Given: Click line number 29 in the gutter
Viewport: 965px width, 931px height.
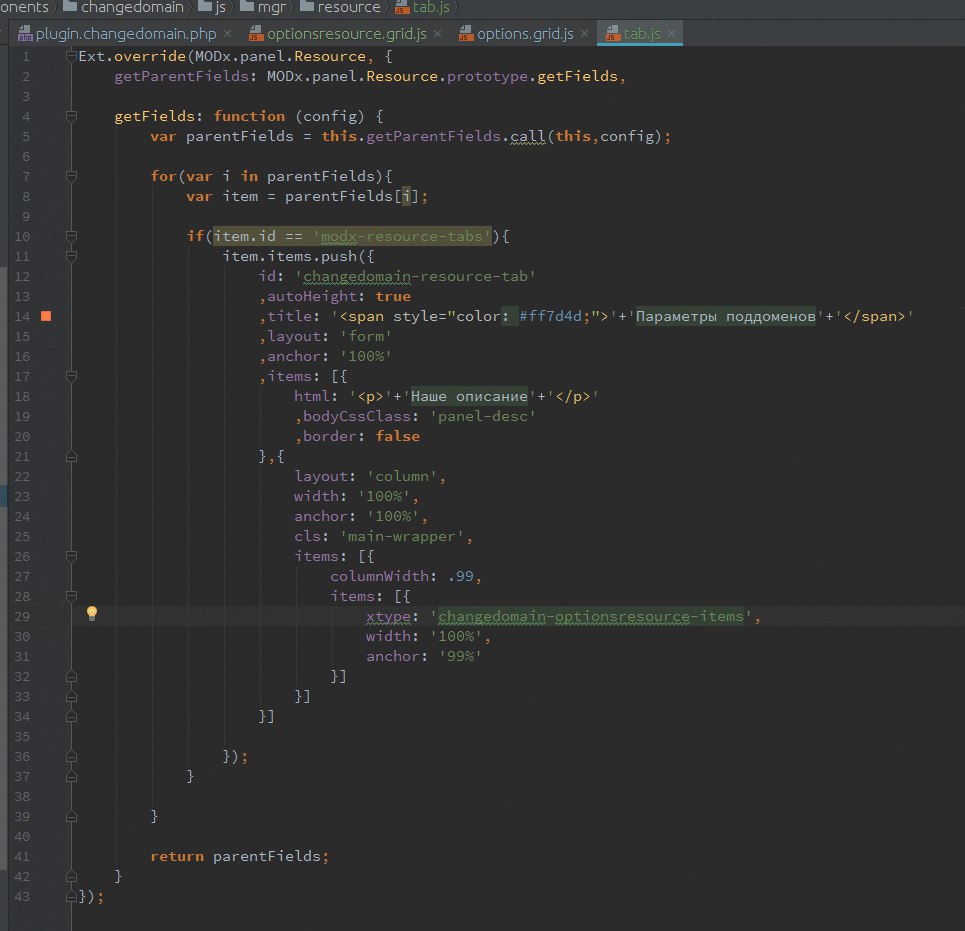Looking at the screenshot, I should click(22, 617).
